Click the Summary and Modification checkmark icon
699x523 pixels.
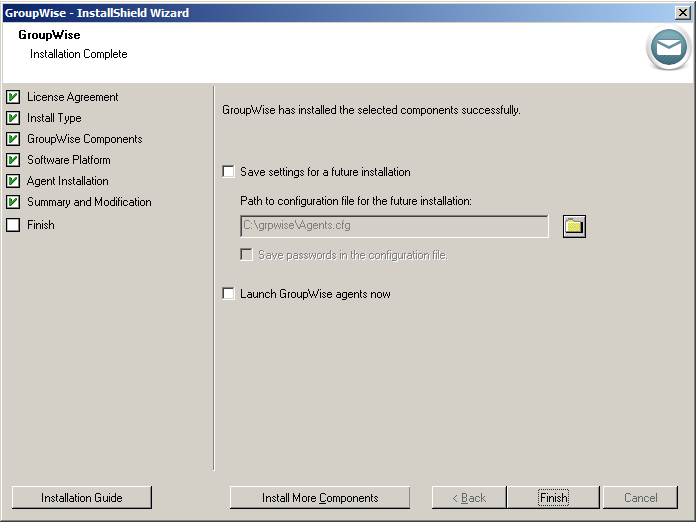pos(13,202)
